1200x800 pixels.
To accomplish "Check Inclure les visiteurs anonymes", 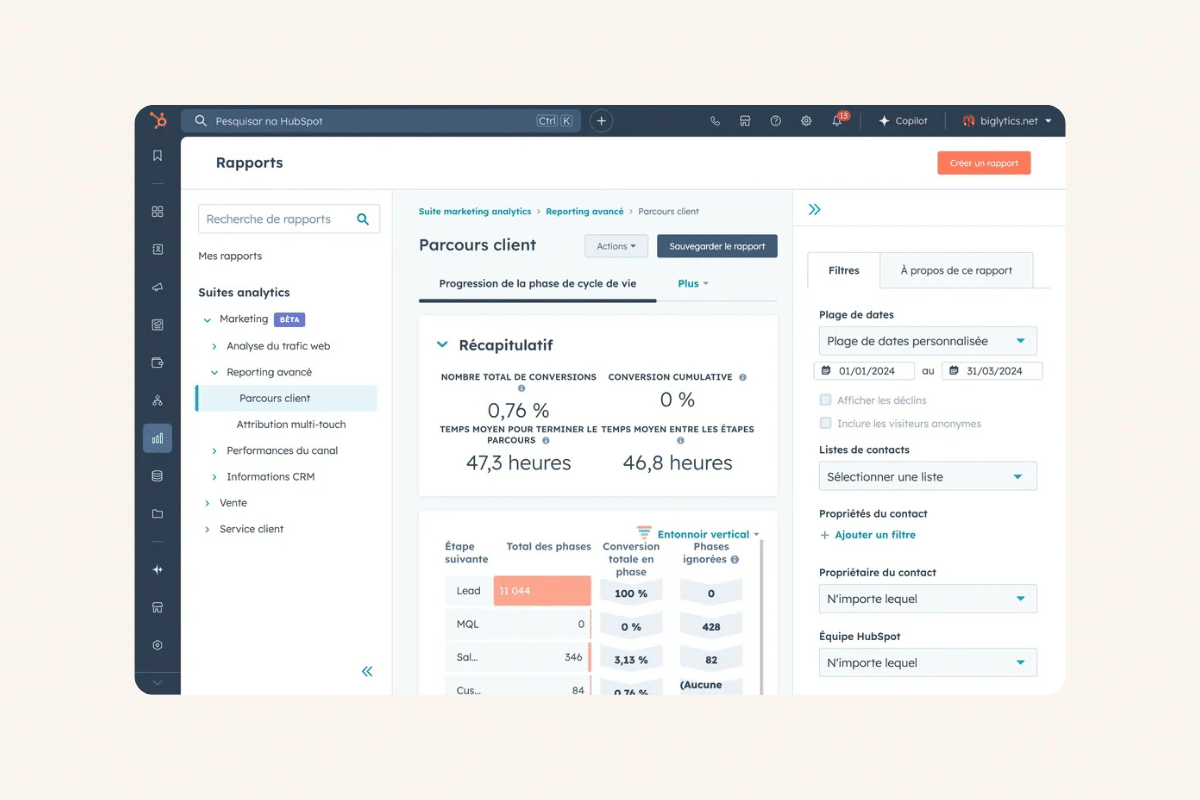I will (x=825, y=423).
